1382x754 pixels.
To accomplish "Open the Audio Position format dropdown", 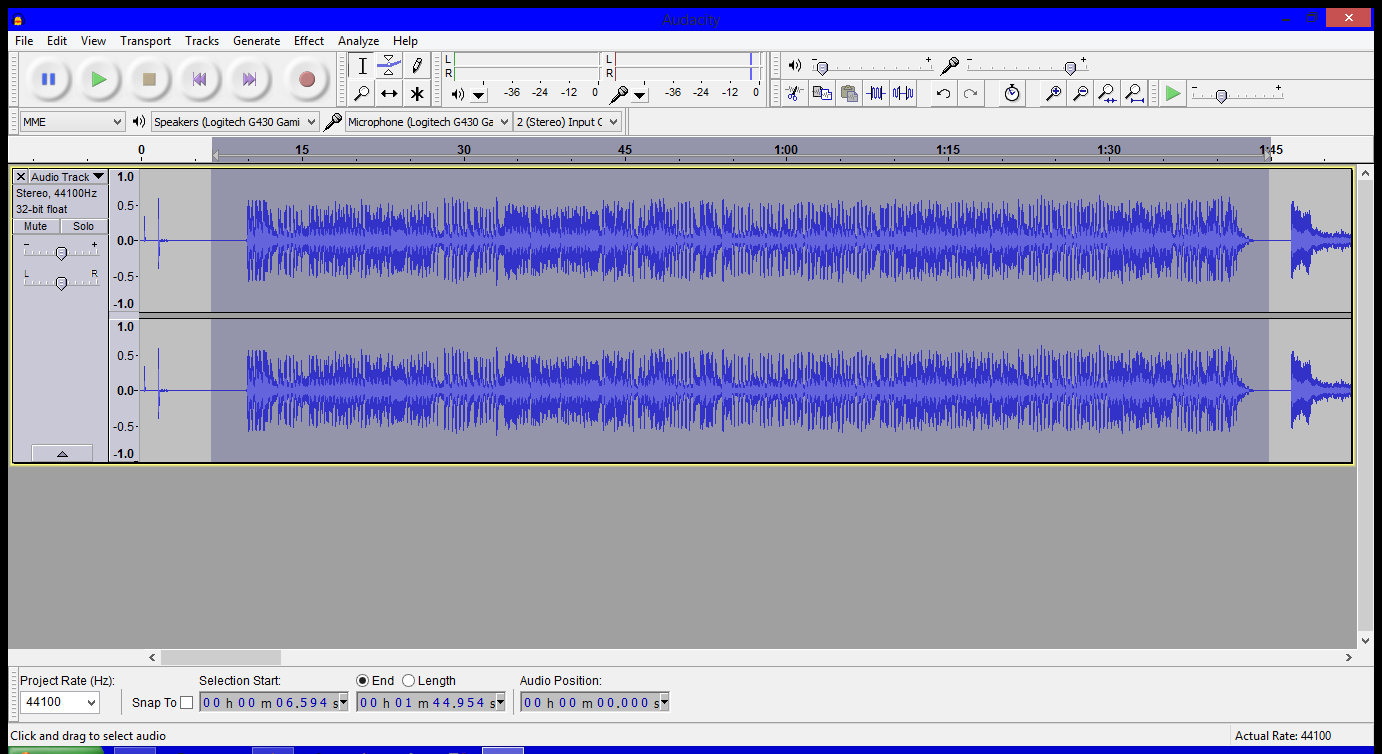I will coord(664,703).
